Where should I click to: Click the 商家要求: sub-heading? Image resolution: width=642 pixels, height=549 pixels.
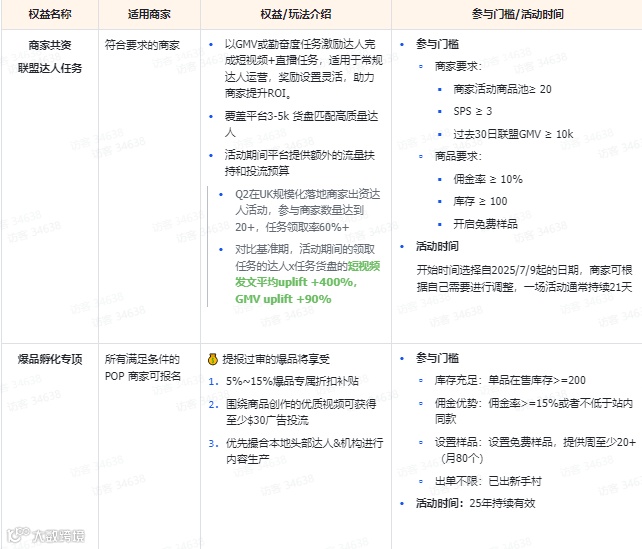458,66
